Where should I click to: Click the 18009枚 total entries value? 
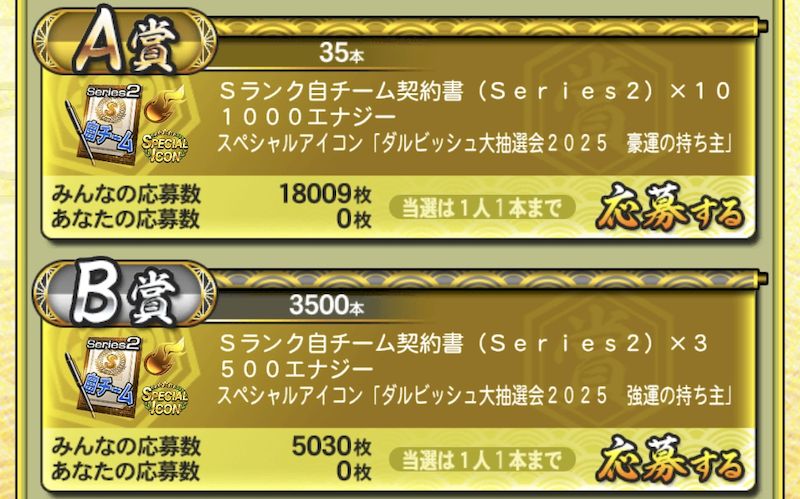point(325,194)
